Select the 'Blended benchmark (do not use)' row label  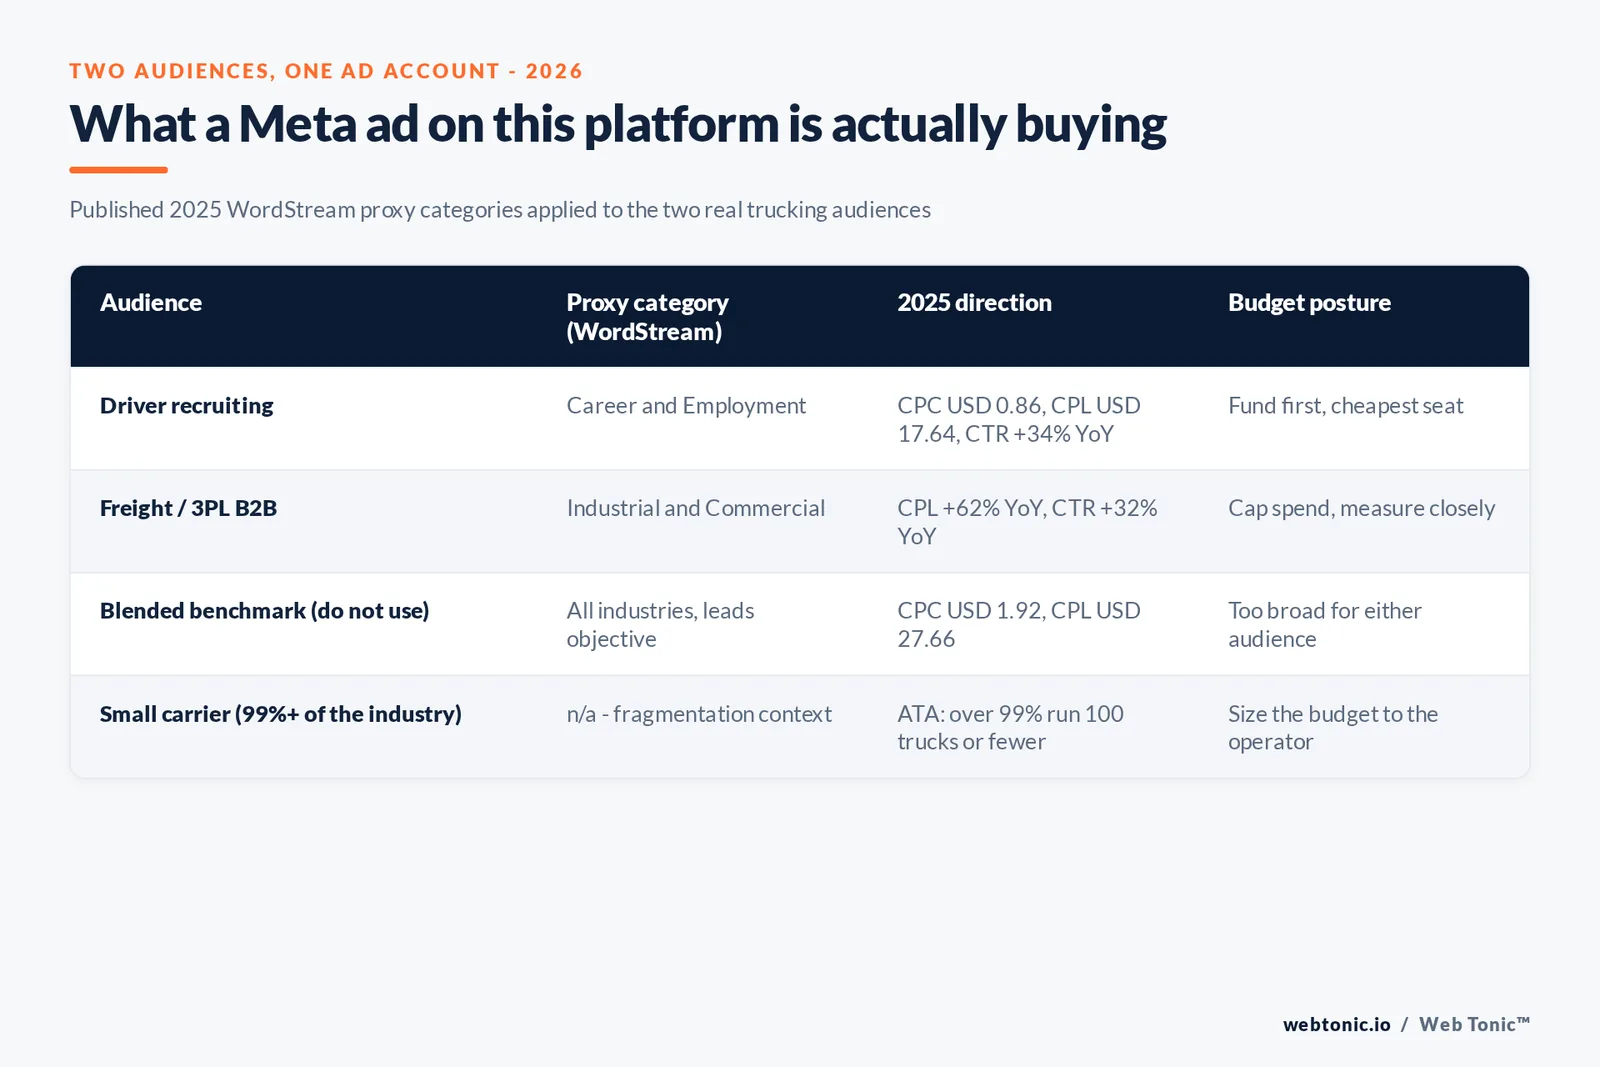pyautogui.click(x=264, y=611)
